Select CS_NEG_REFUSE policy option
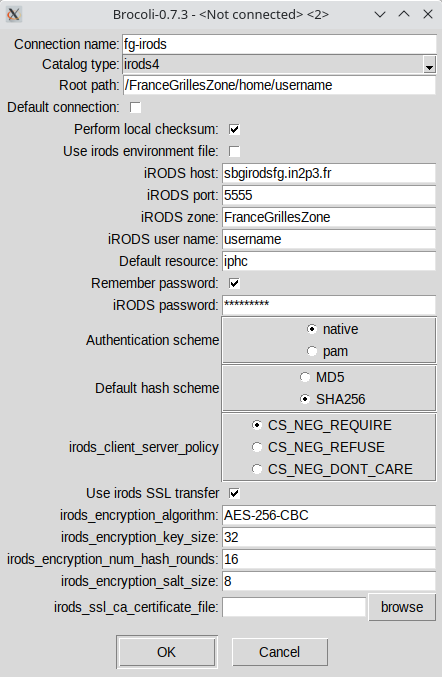The height and width of the screenshot is (677, 442). pyautogui.click(x=257, y=447)
